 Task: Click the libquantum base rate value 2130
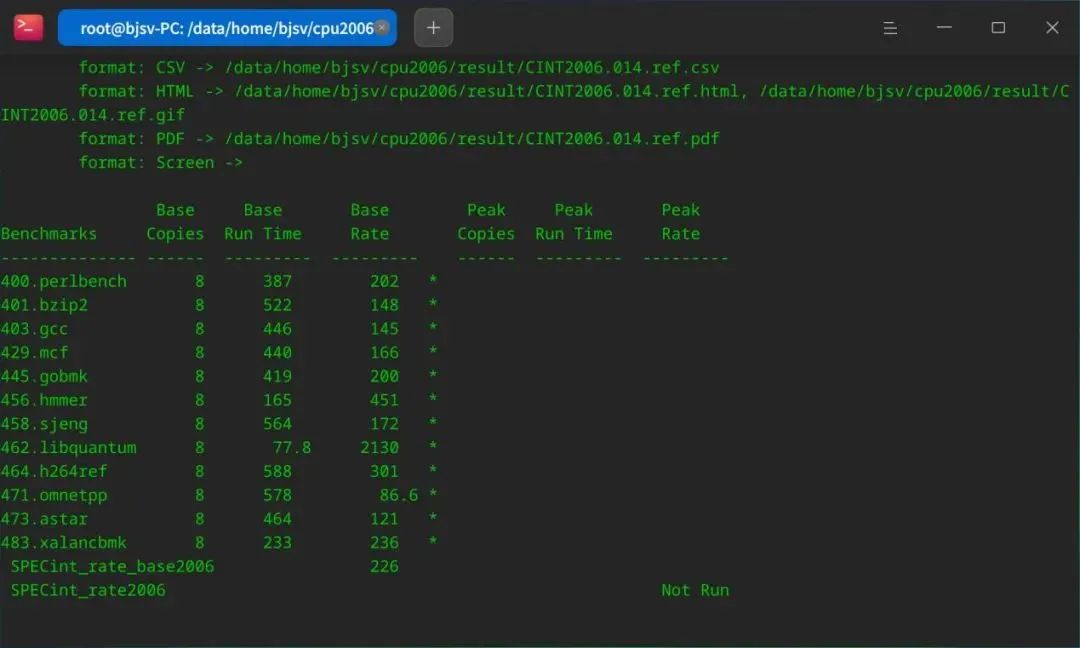pos(380,448)
